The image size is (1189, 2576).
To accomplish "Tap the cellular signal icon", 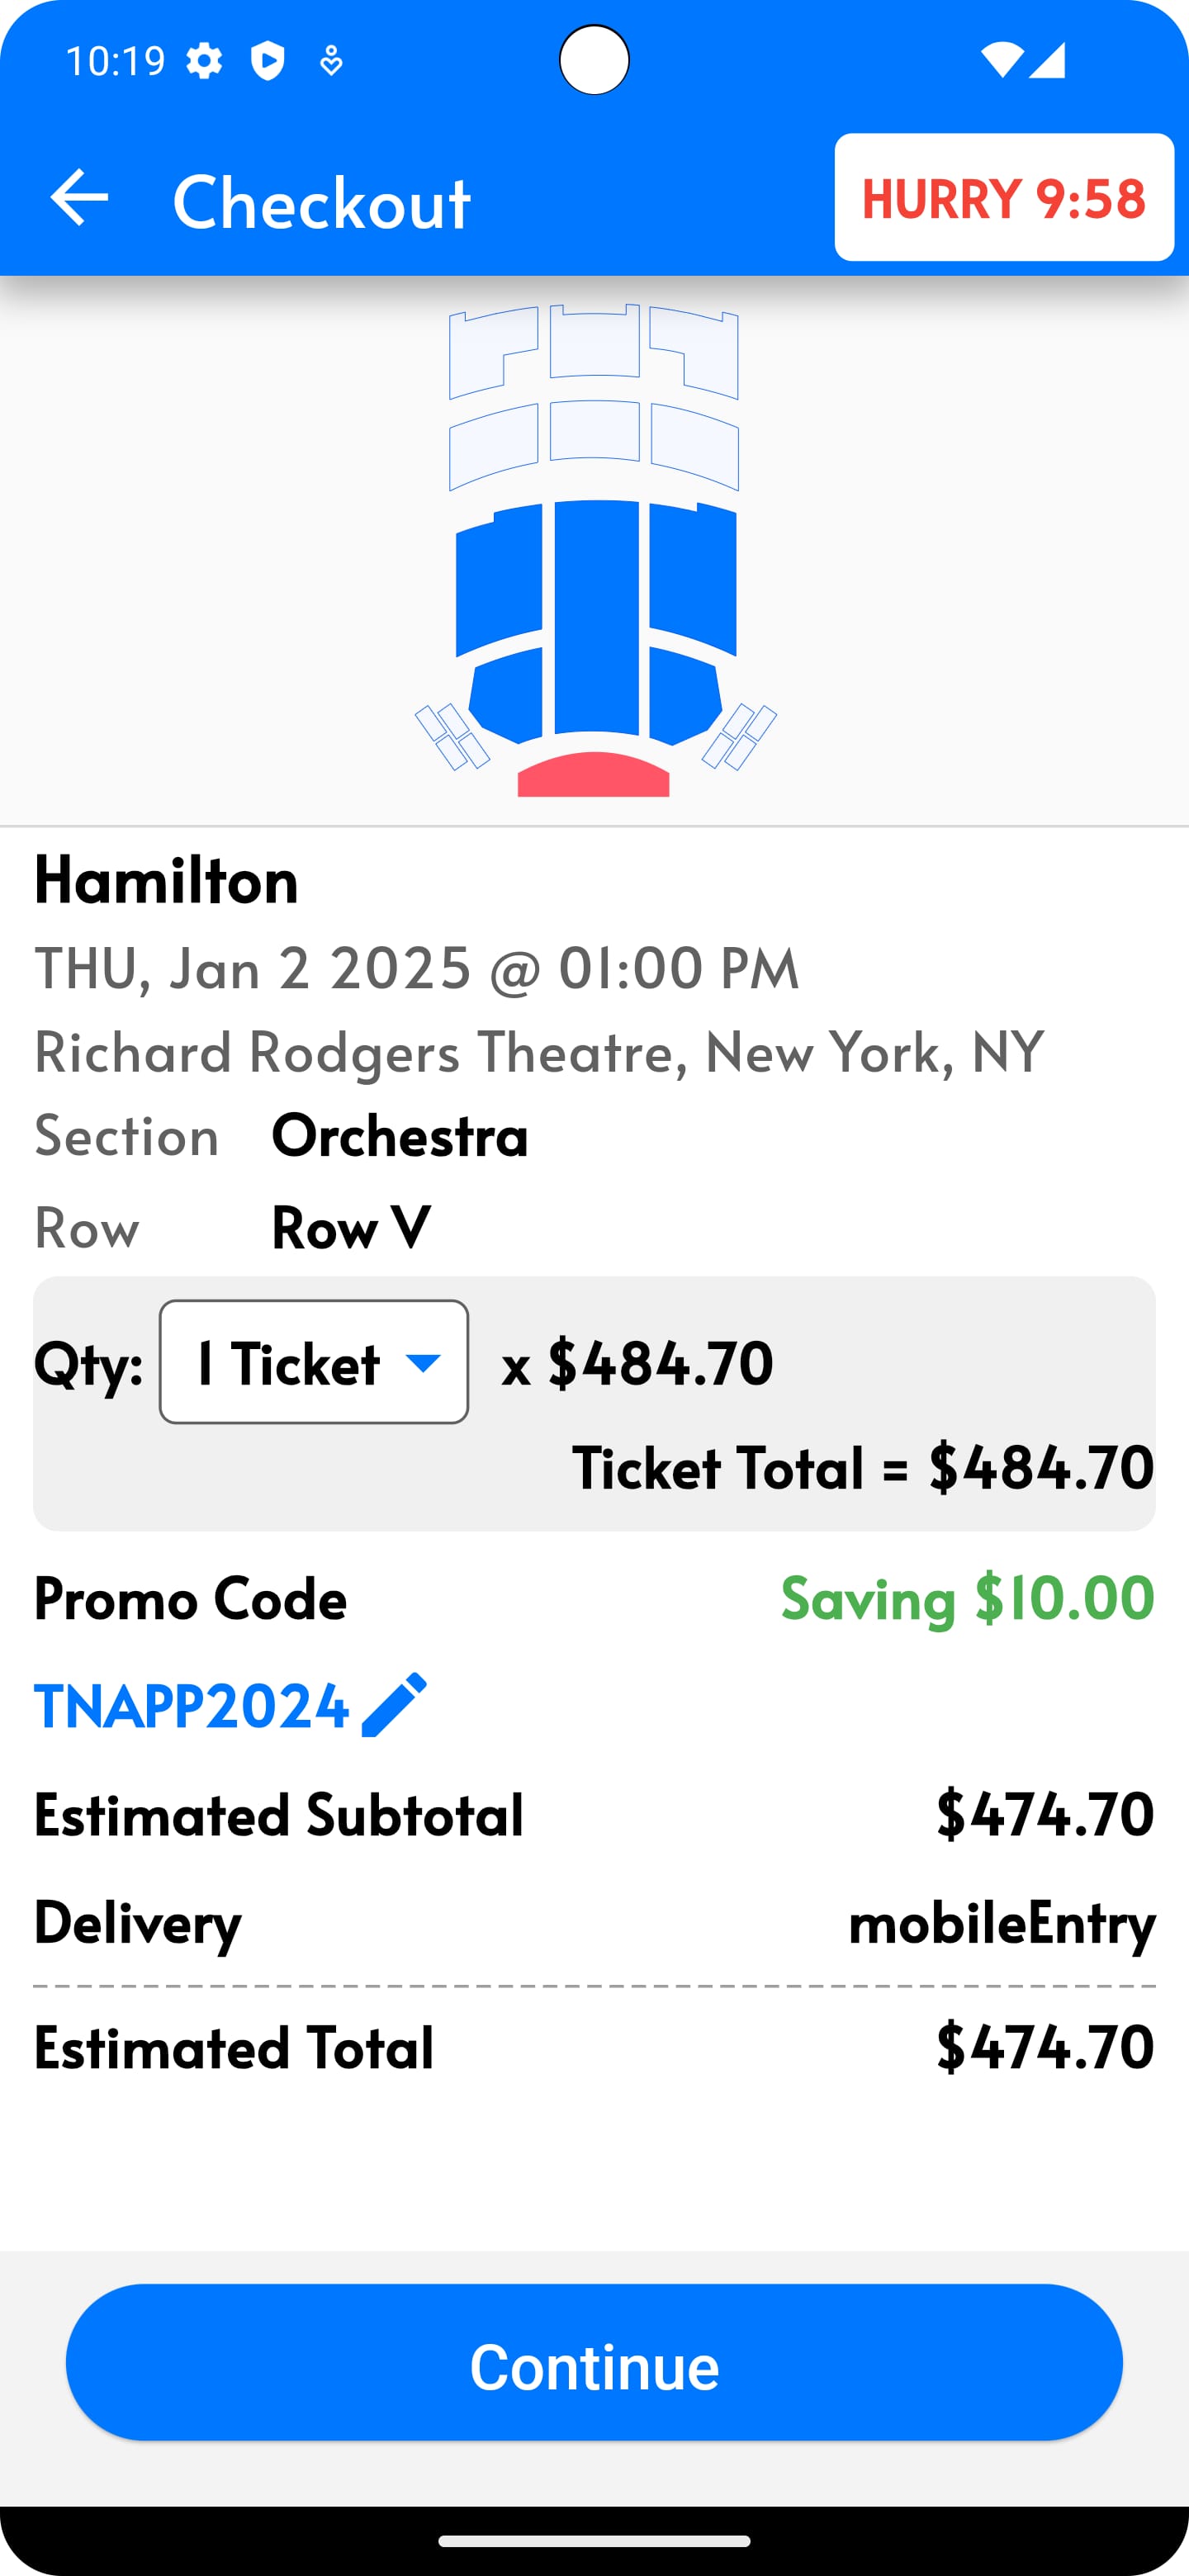I will 1047,60.
